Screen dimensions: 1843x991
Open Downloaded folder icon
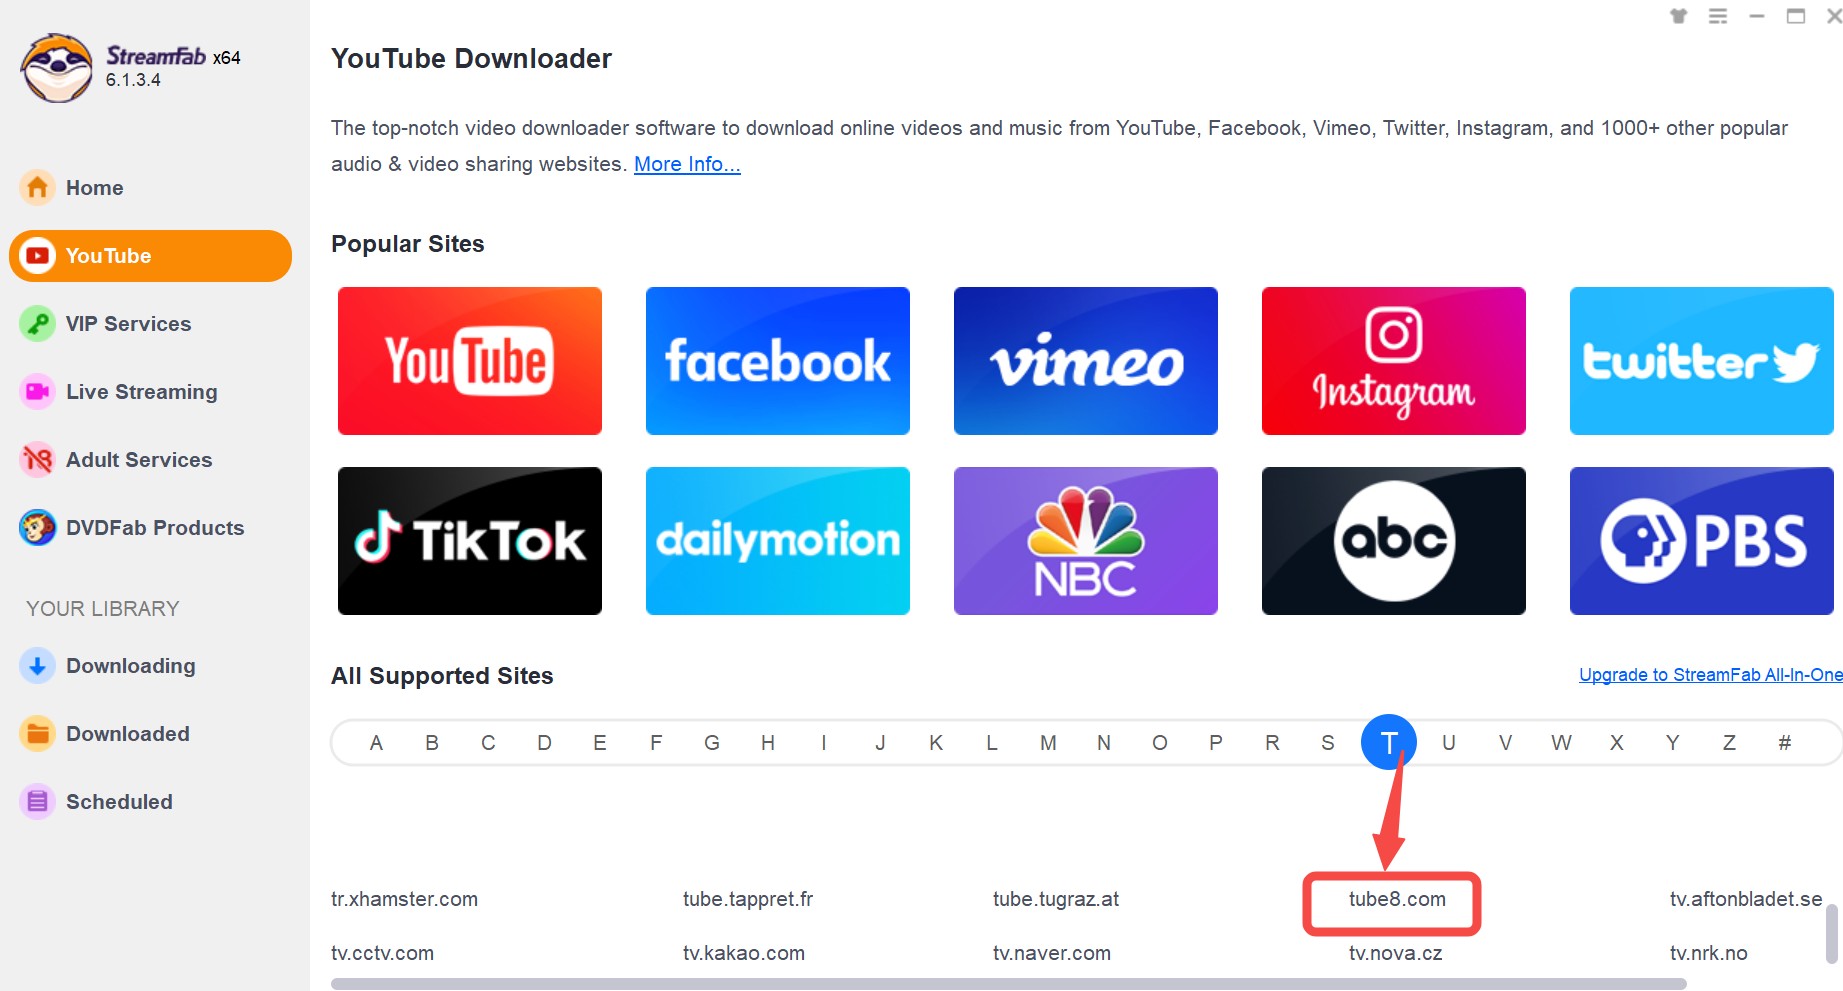(x=37, y=734)
